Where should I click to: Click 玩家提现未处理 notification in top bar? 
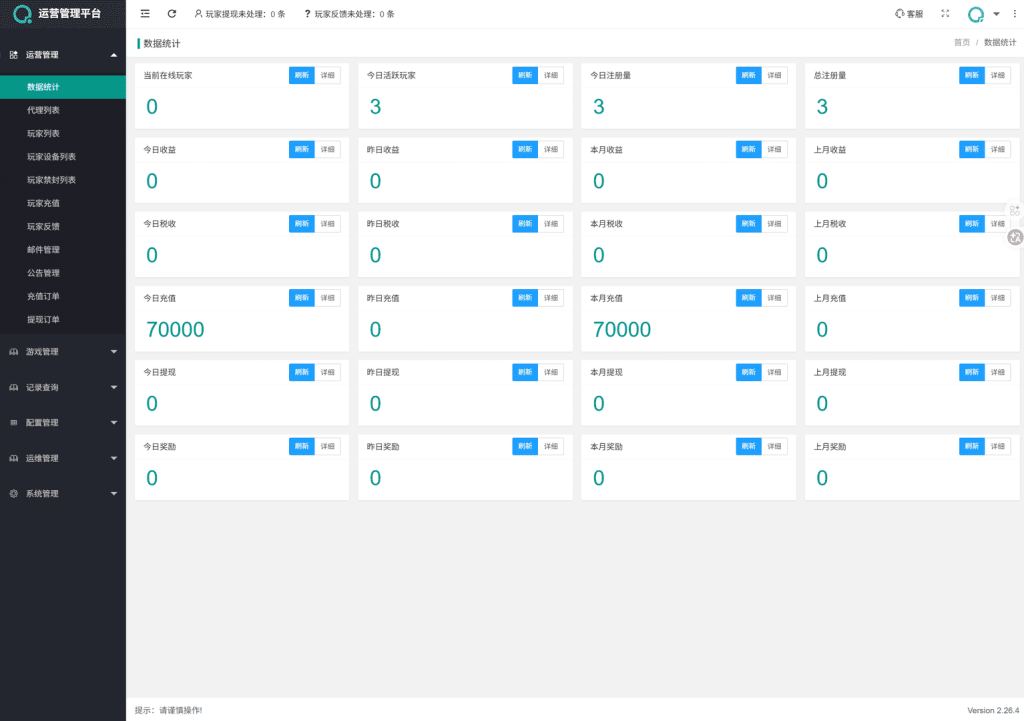pos(239,14)
